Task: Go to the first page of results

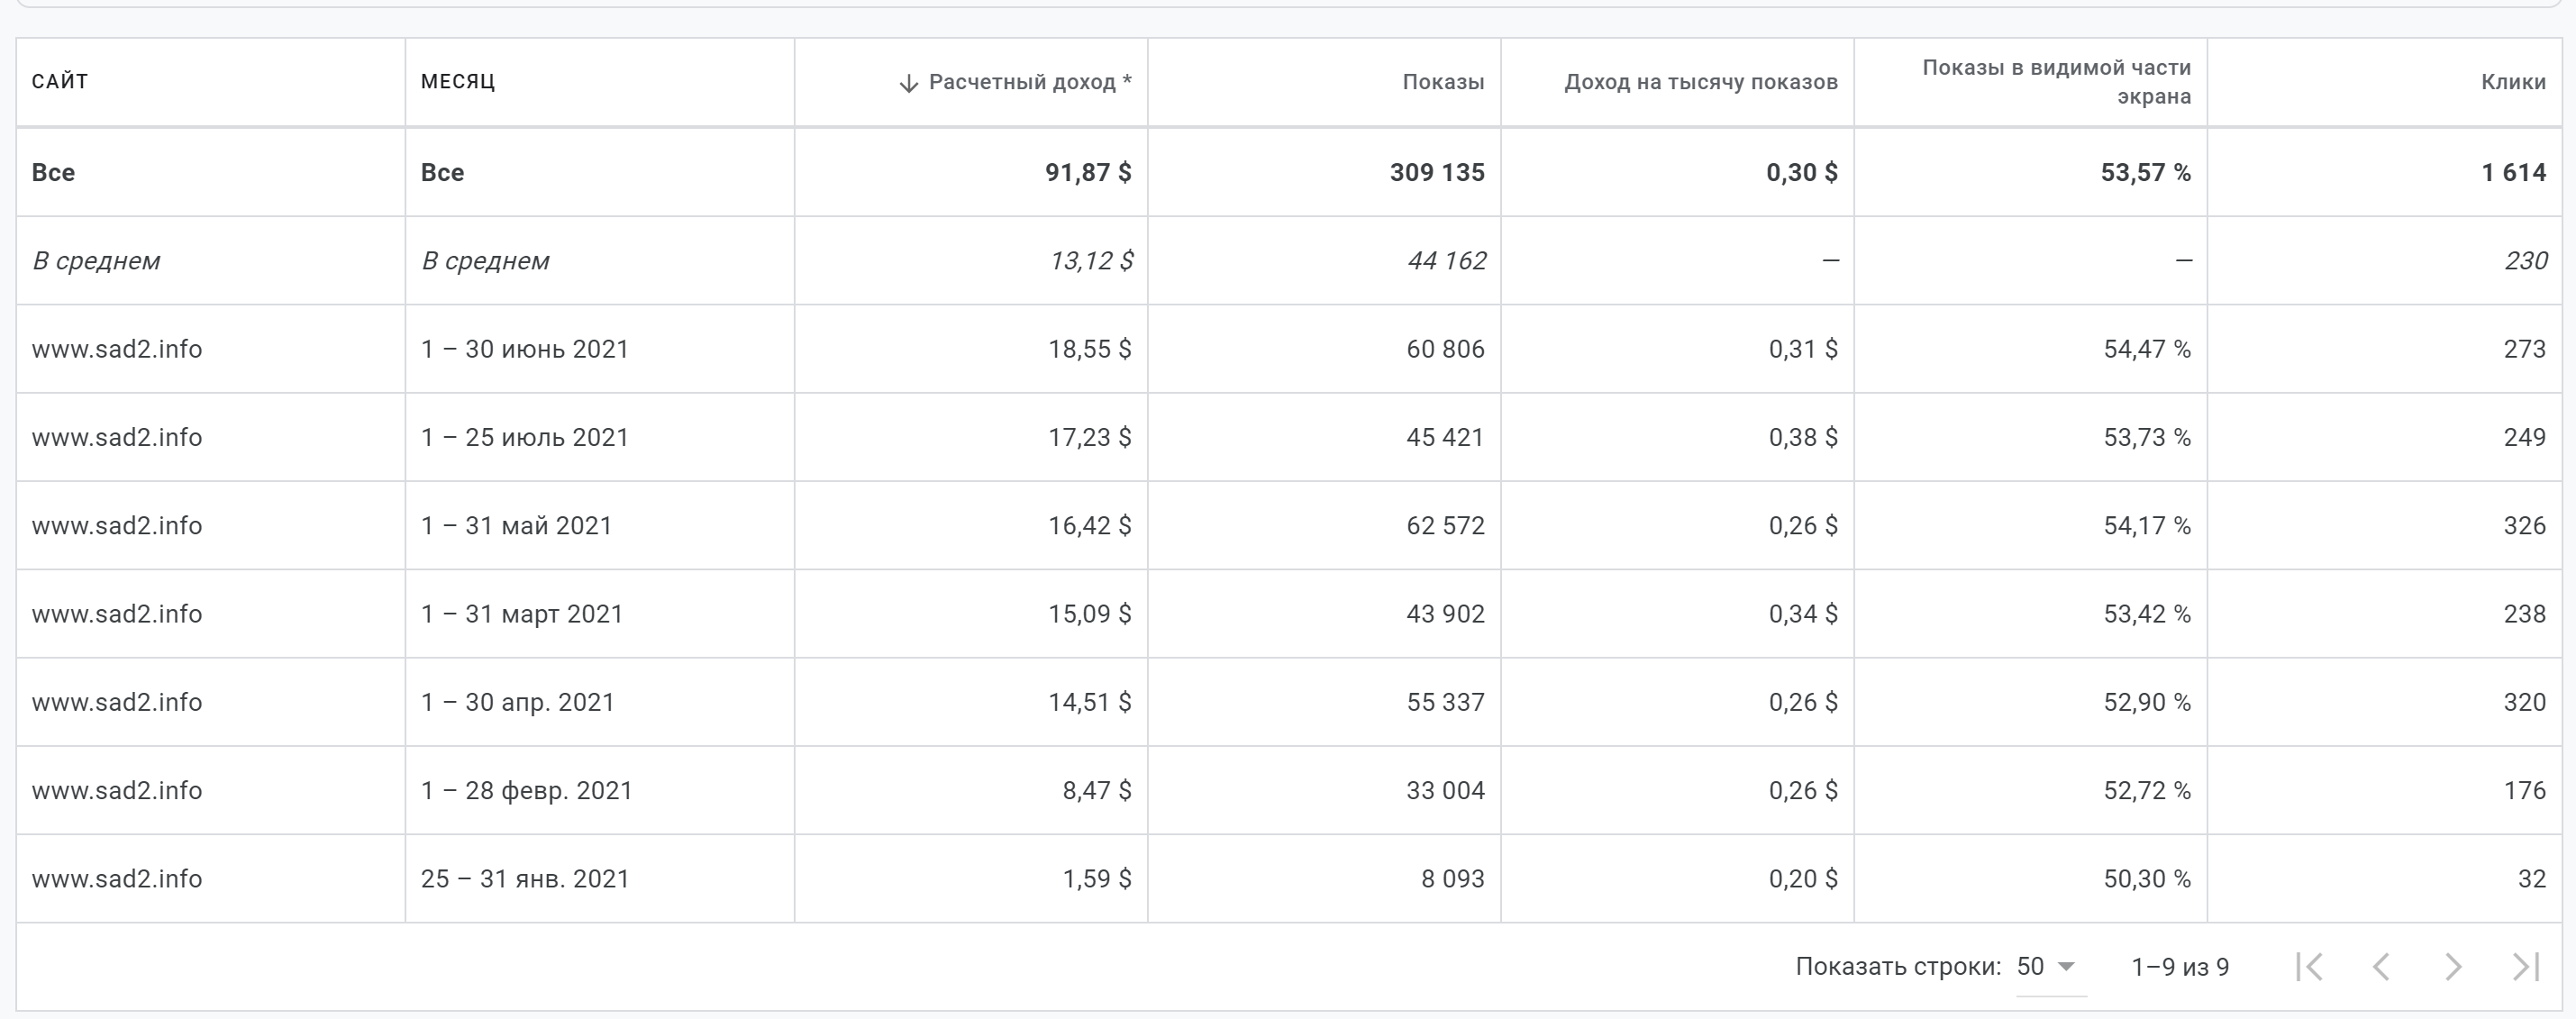Action: coord(2309,967)
